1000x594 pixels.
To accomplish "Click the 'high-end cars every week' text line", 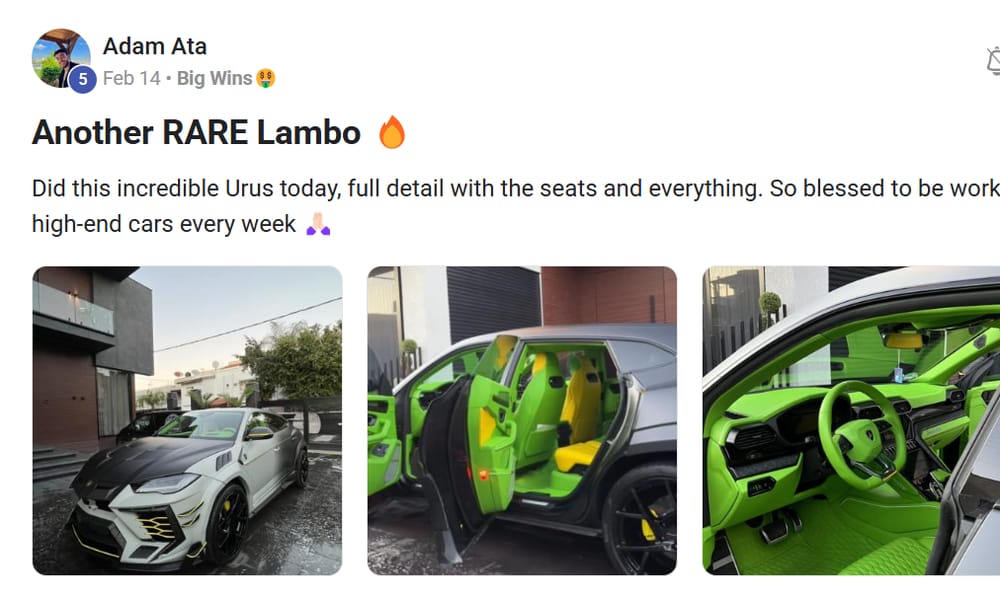I will 164,224.
